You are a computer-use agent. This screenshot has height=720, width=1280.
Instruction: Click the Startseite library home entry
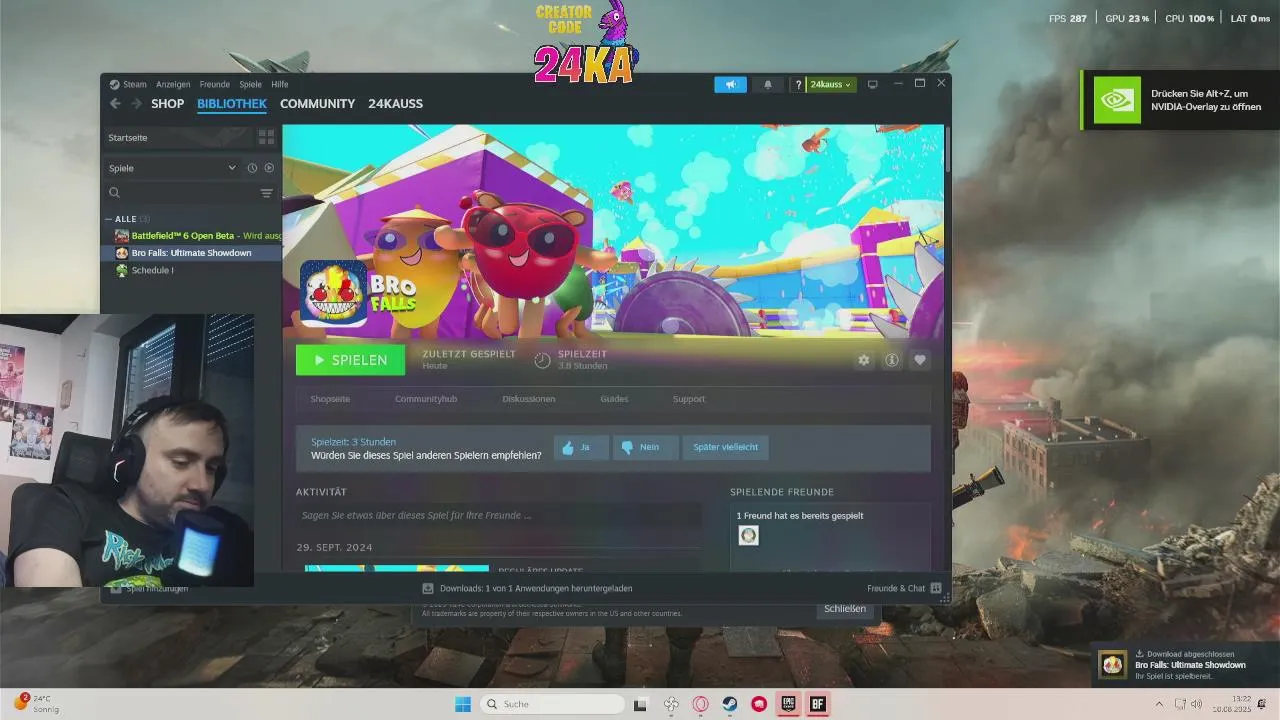(x=178, y=137)
